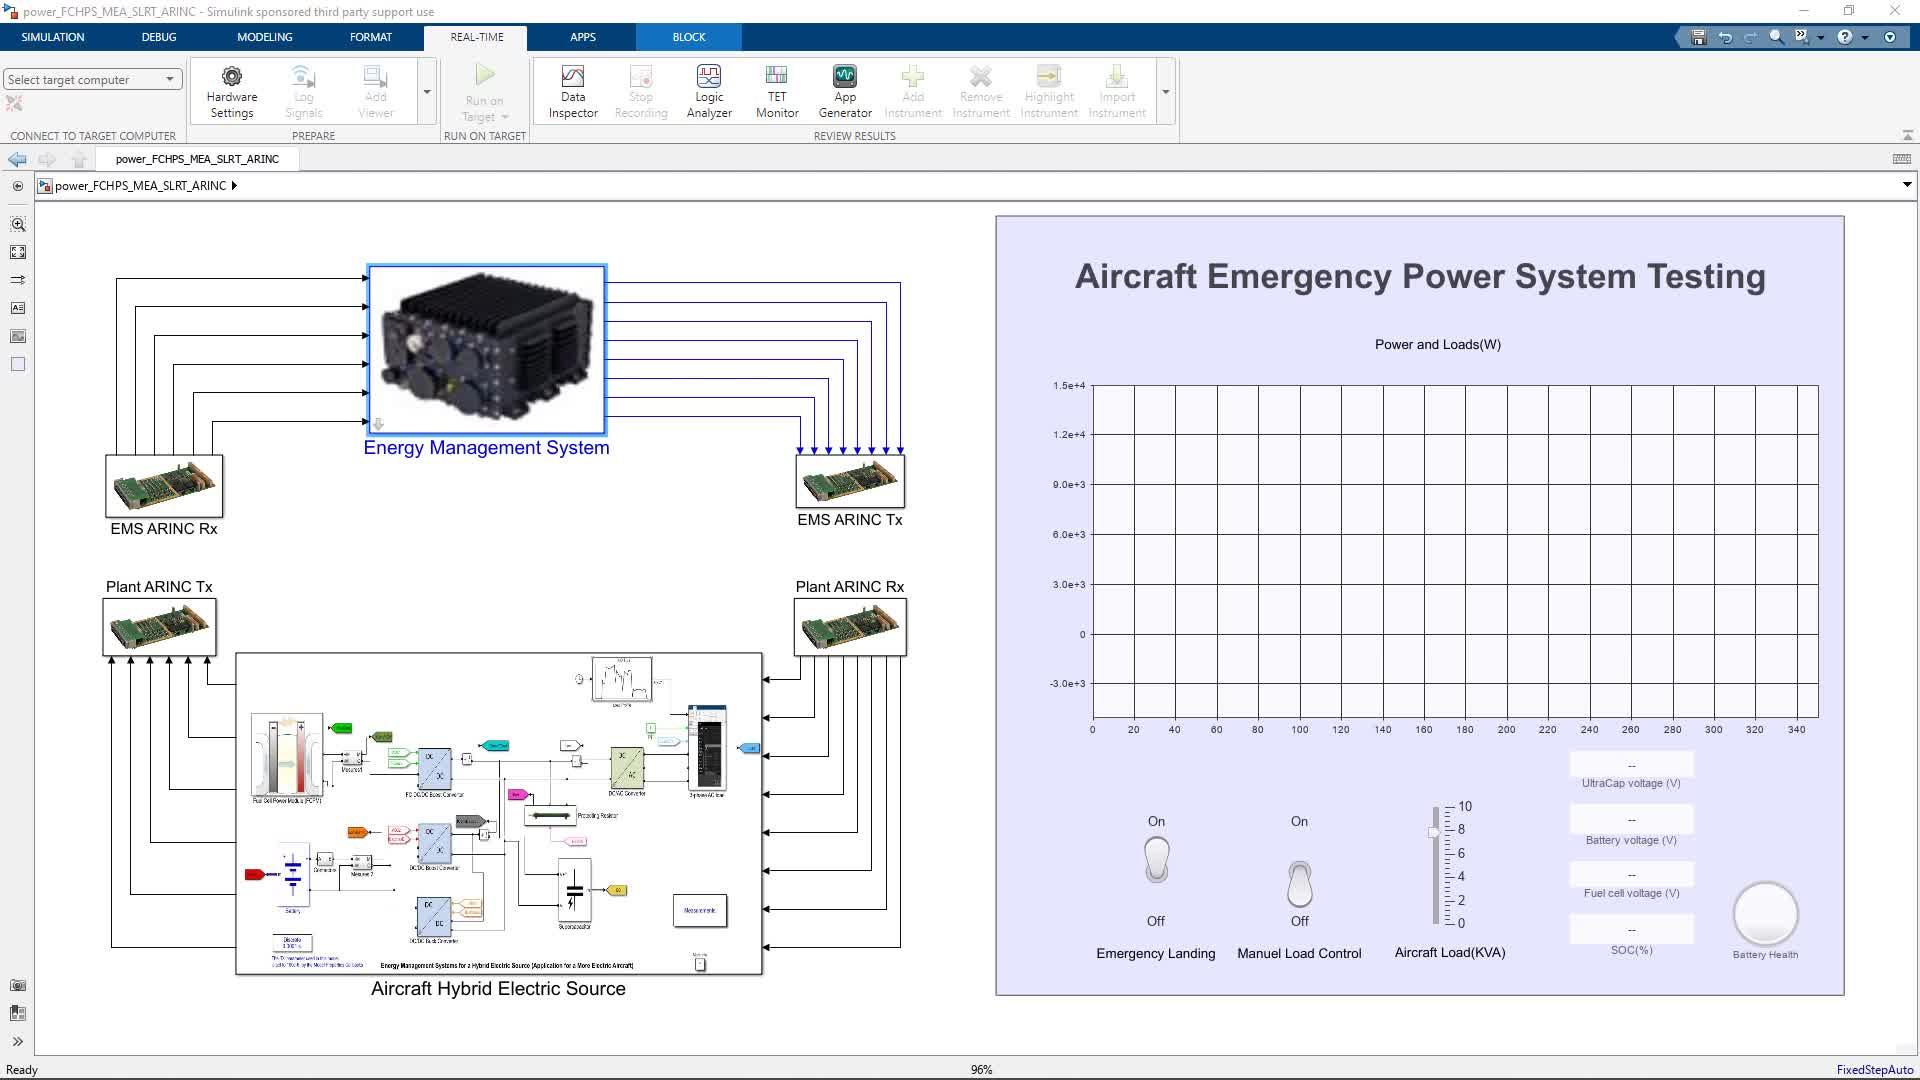Switch to the SIMULATION ribbon tab
Image resolution: width=1920 pixels, height=1080 pixels.
52,37
